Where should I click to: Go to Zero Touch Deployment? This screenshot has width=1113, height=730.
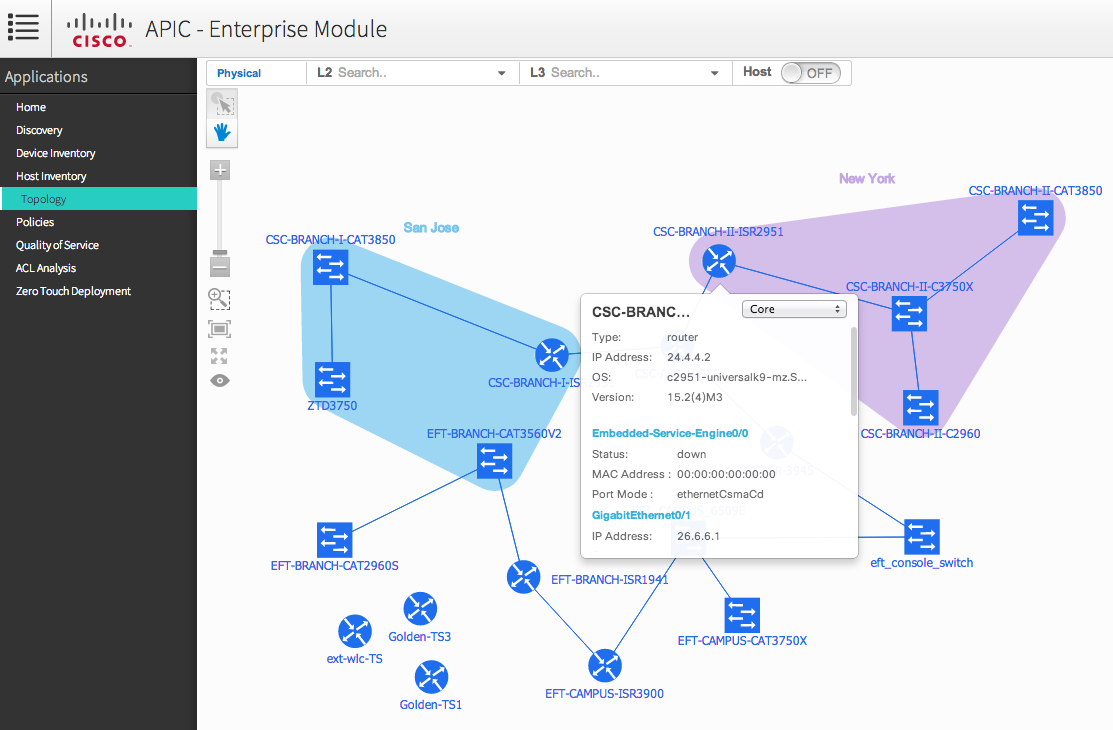click(73, 291)
